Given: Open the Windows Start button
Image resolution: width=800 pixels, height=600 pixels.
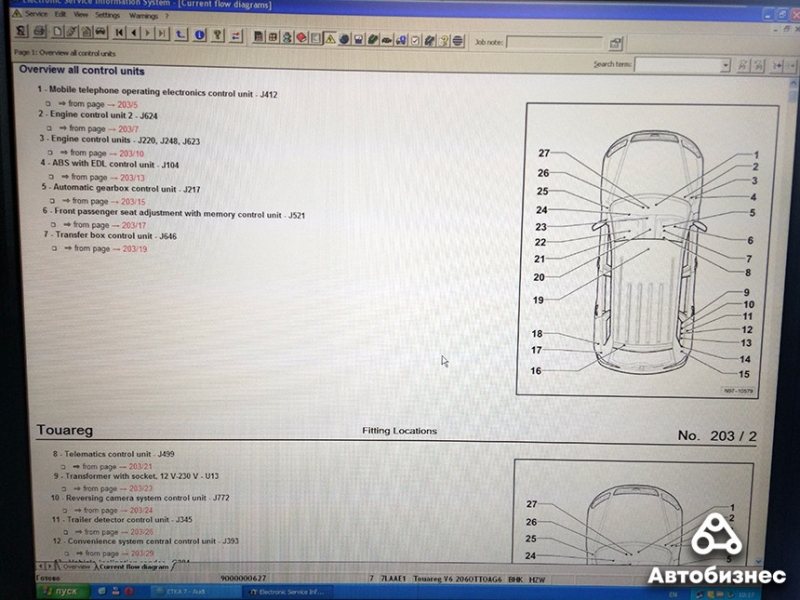Looking at the screenshot, I should pos(61,592).
